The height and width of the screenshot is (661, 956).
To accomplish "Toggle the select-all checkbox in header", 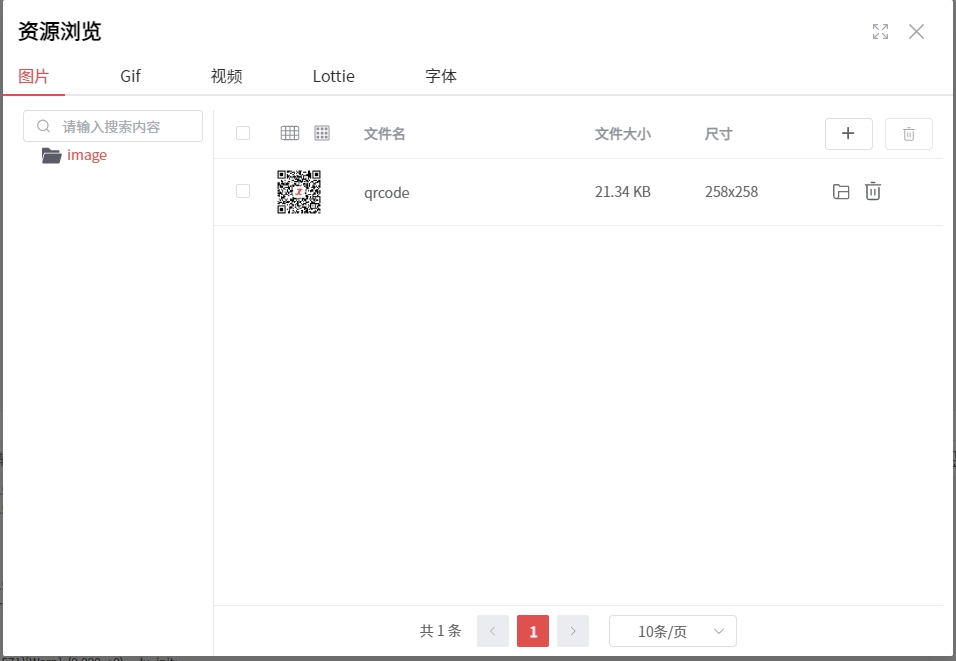I will [243, 133].
